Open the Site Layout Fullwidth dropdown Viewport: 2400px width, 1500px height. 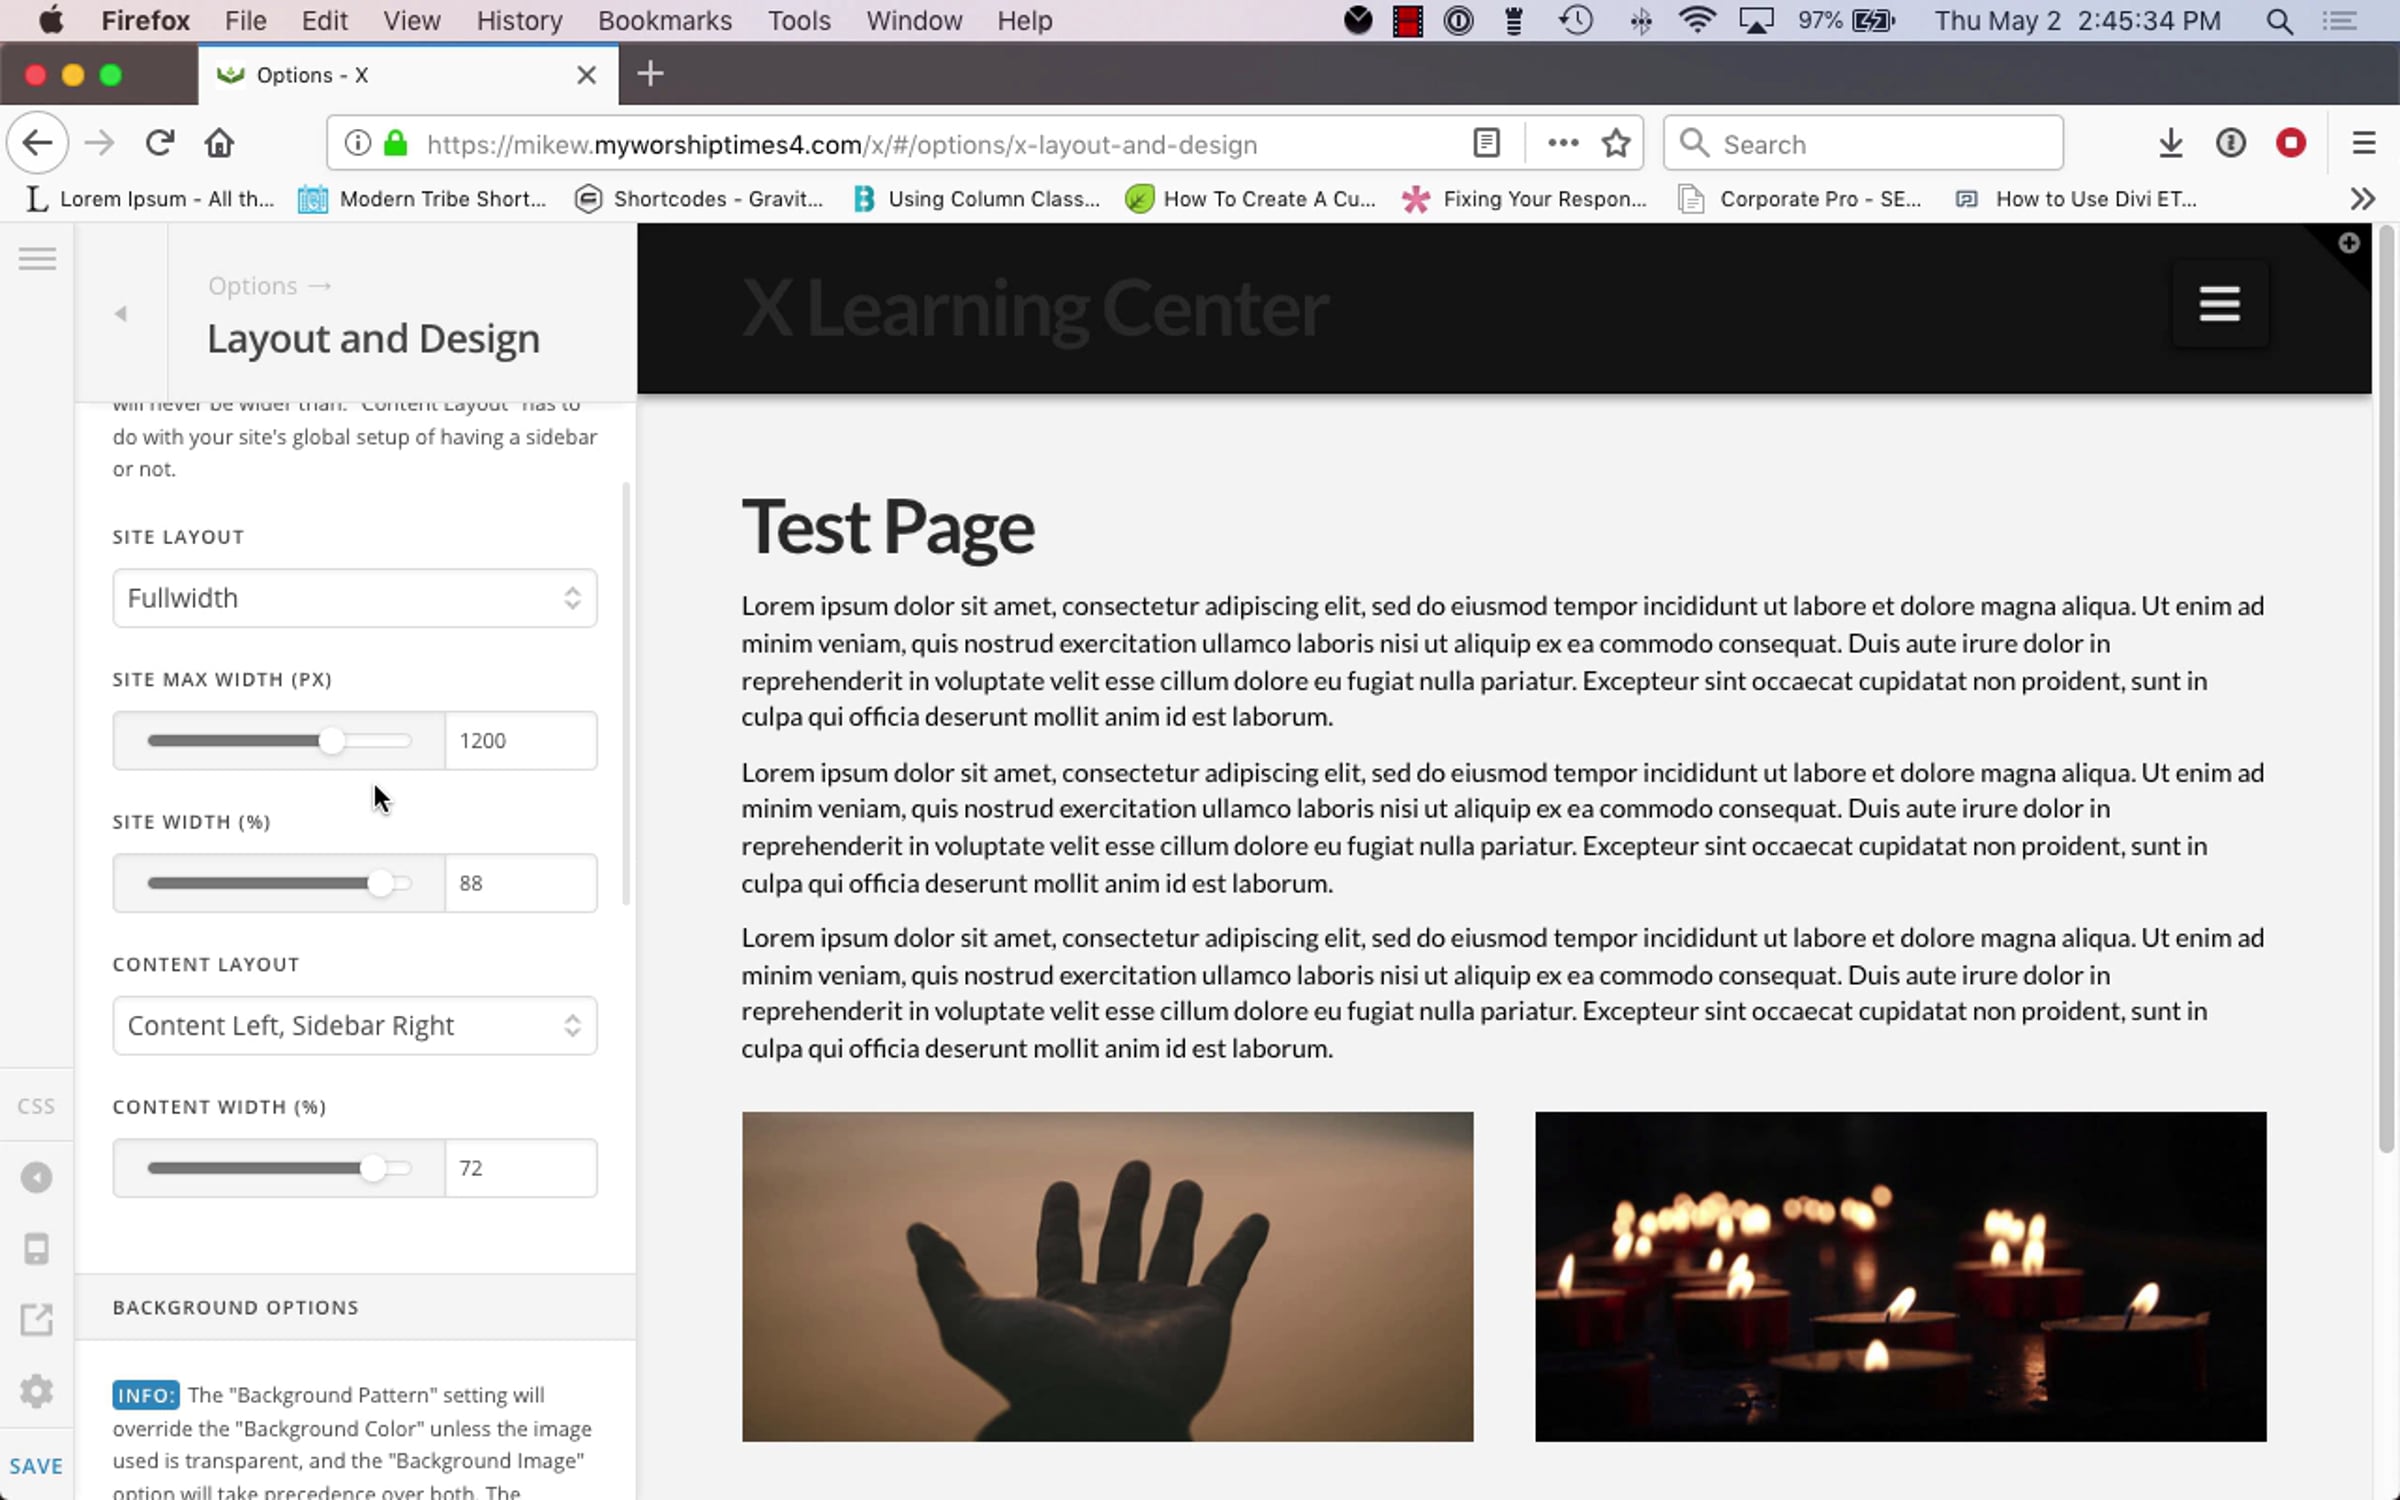355,598
